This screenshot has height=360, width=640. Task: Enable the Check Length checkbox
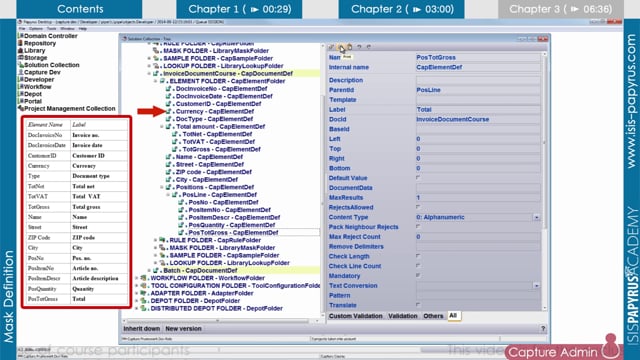[x=418, y=256]
